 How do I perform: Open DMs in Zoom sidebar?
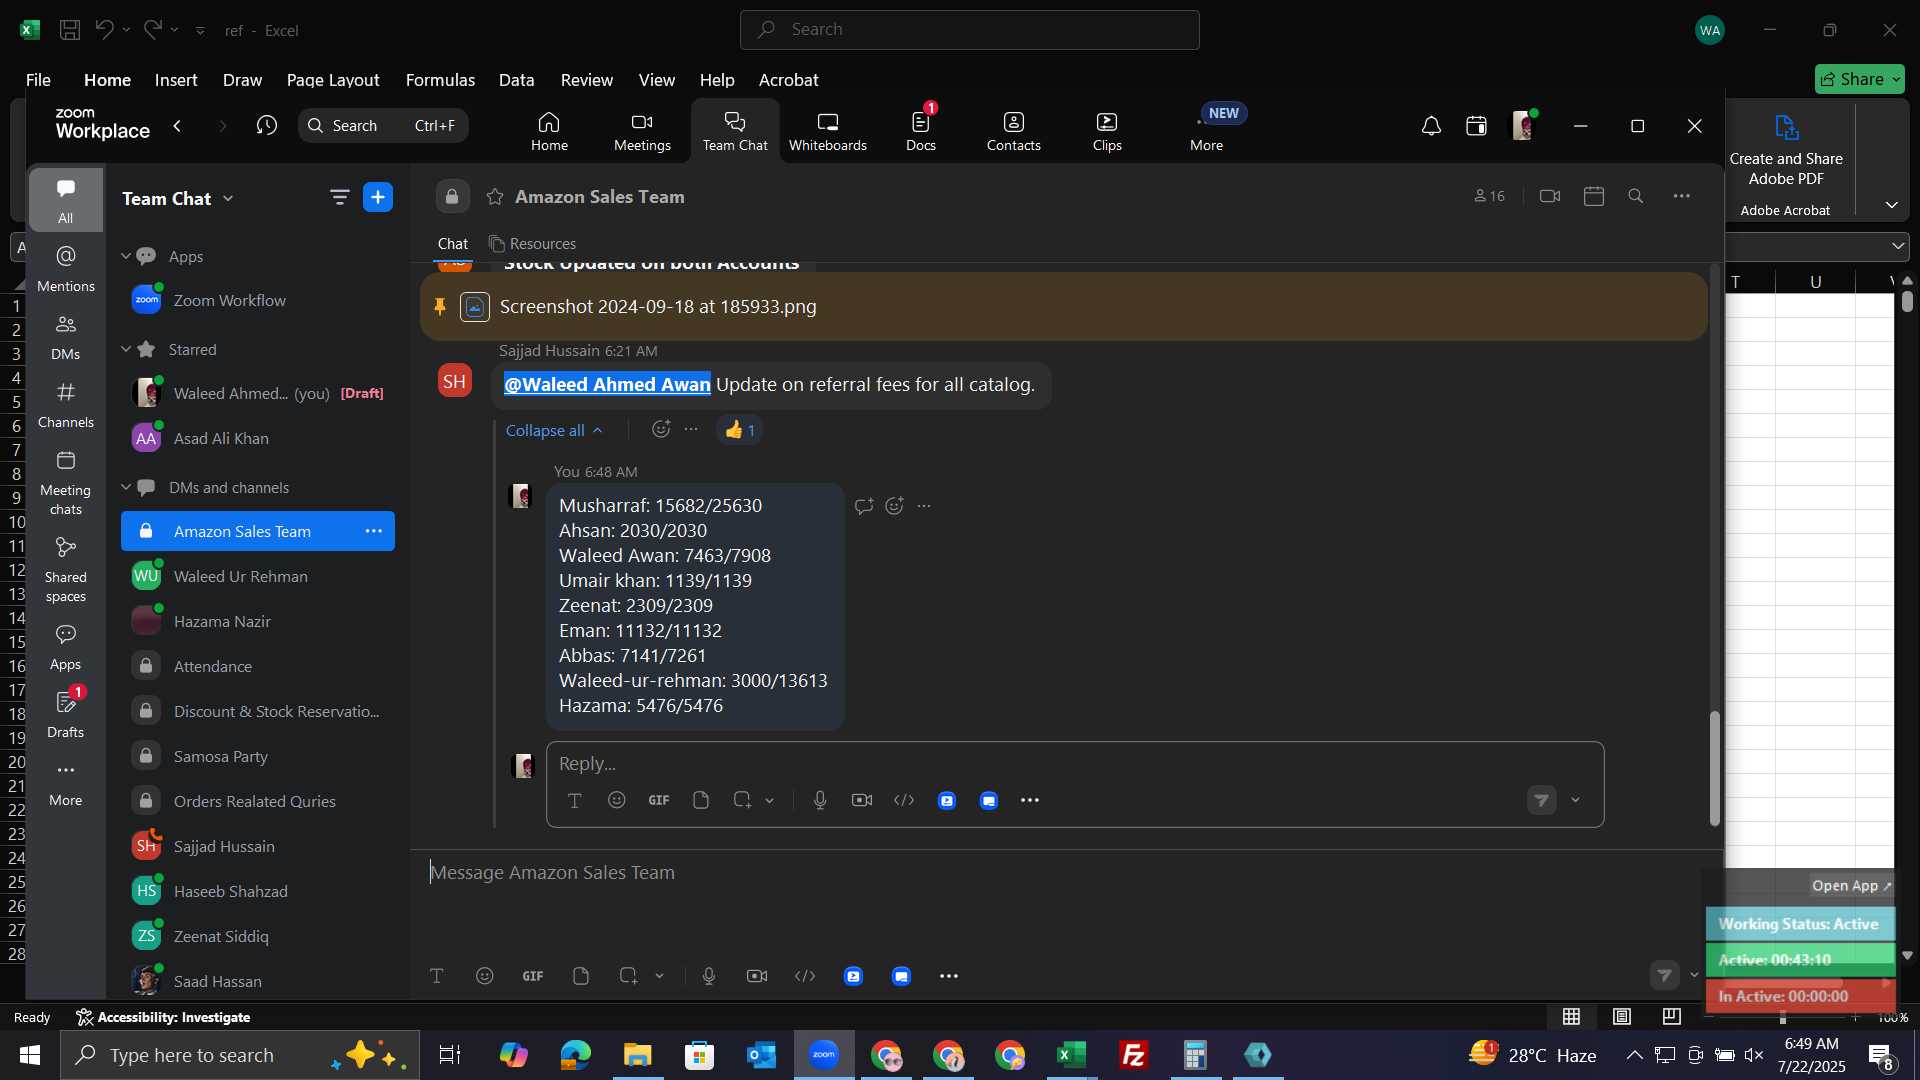66,338
